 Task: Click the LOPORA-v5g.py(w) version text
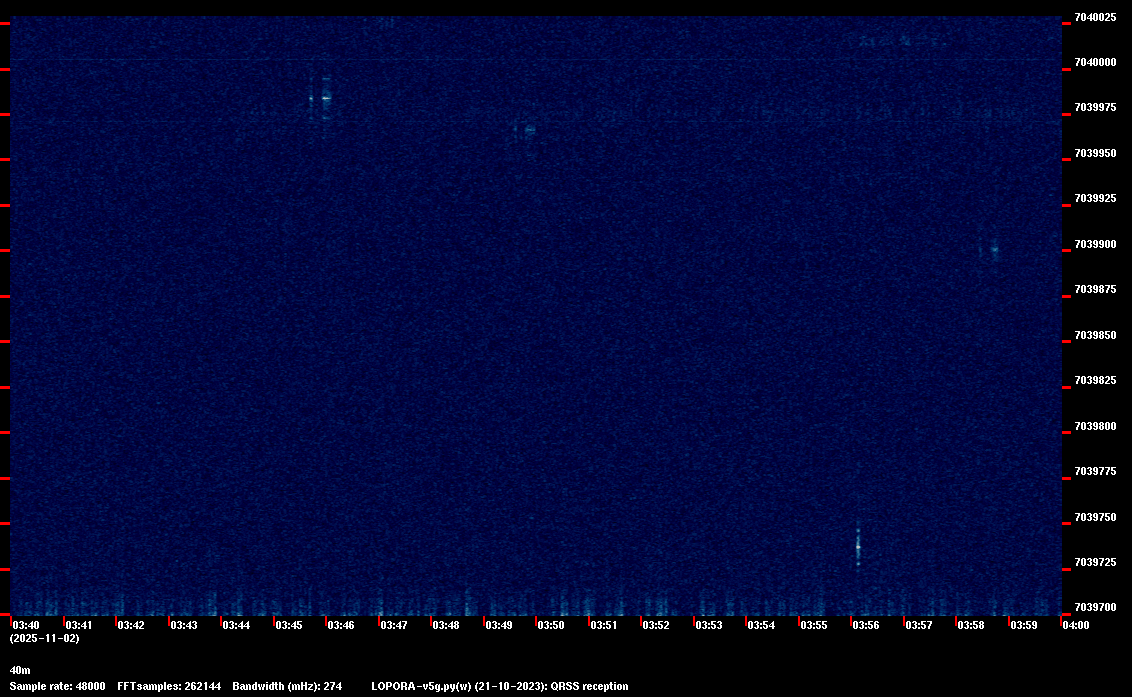[x=422, y=686]
